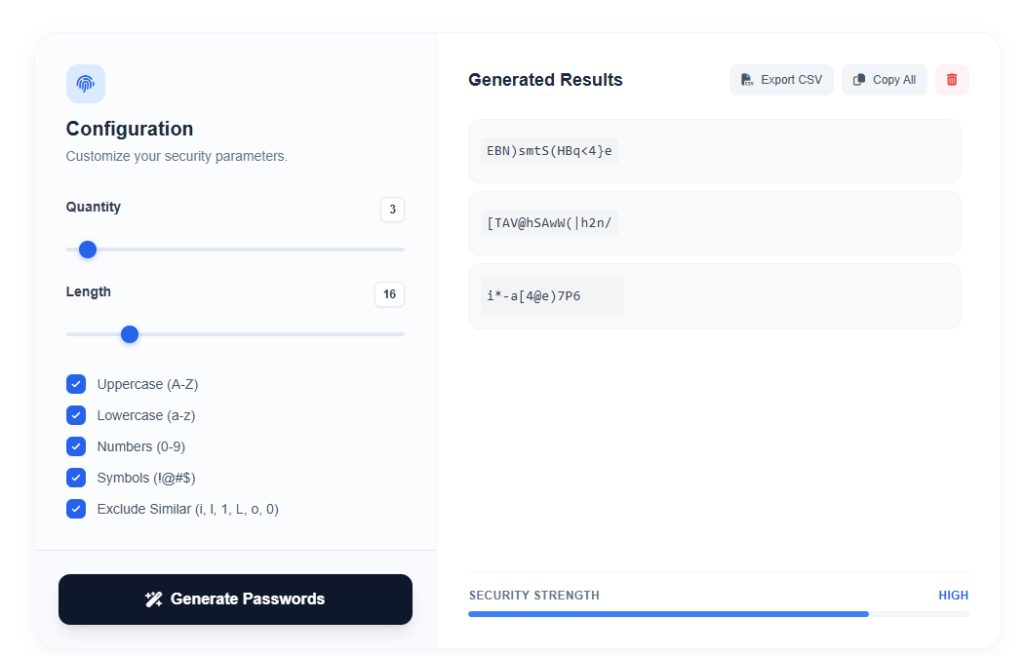The height and width of the screenshot is (656, 1024).
Task: Toggle the Symbols (!@#$) checkbox
Action: (x=76, y=477)
